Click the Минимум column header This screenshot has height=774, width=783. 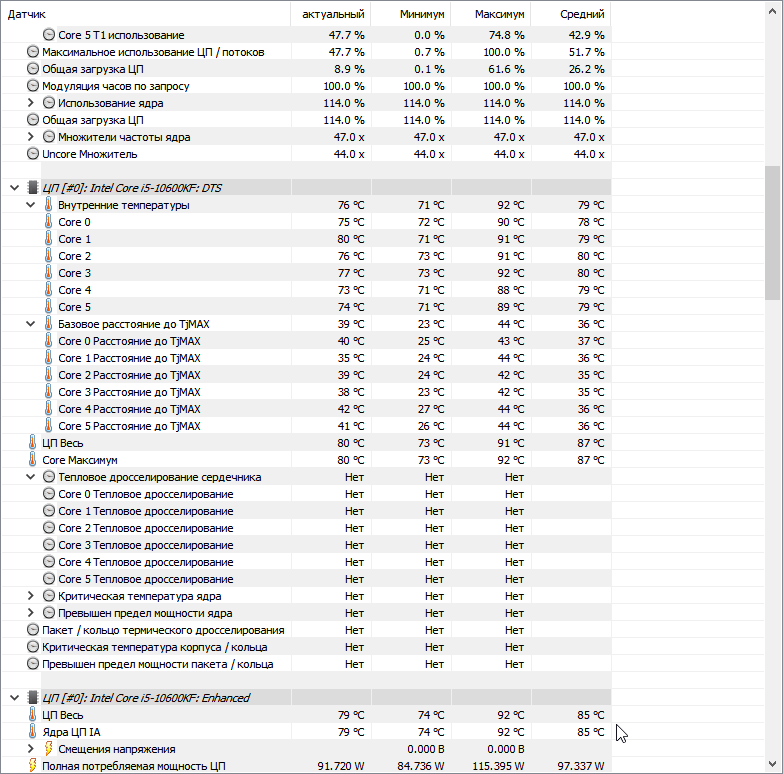(410, 14)
